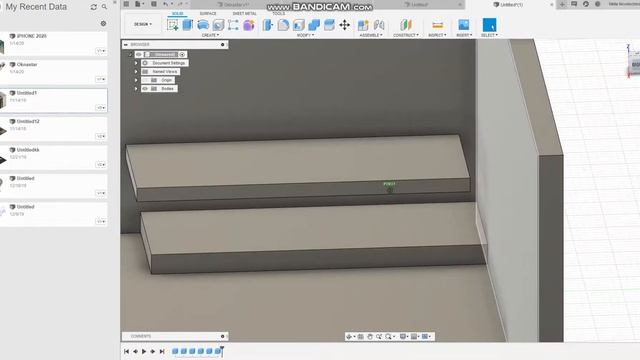Toggle visibility of Origin folder
640x360 pixels.
(145, 80)
